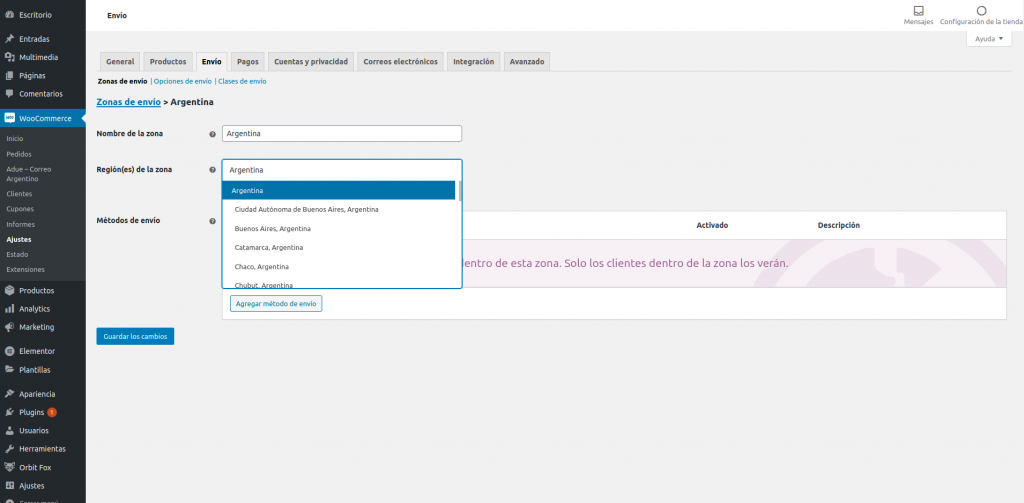Click the Descripción column header

[839, 225]
